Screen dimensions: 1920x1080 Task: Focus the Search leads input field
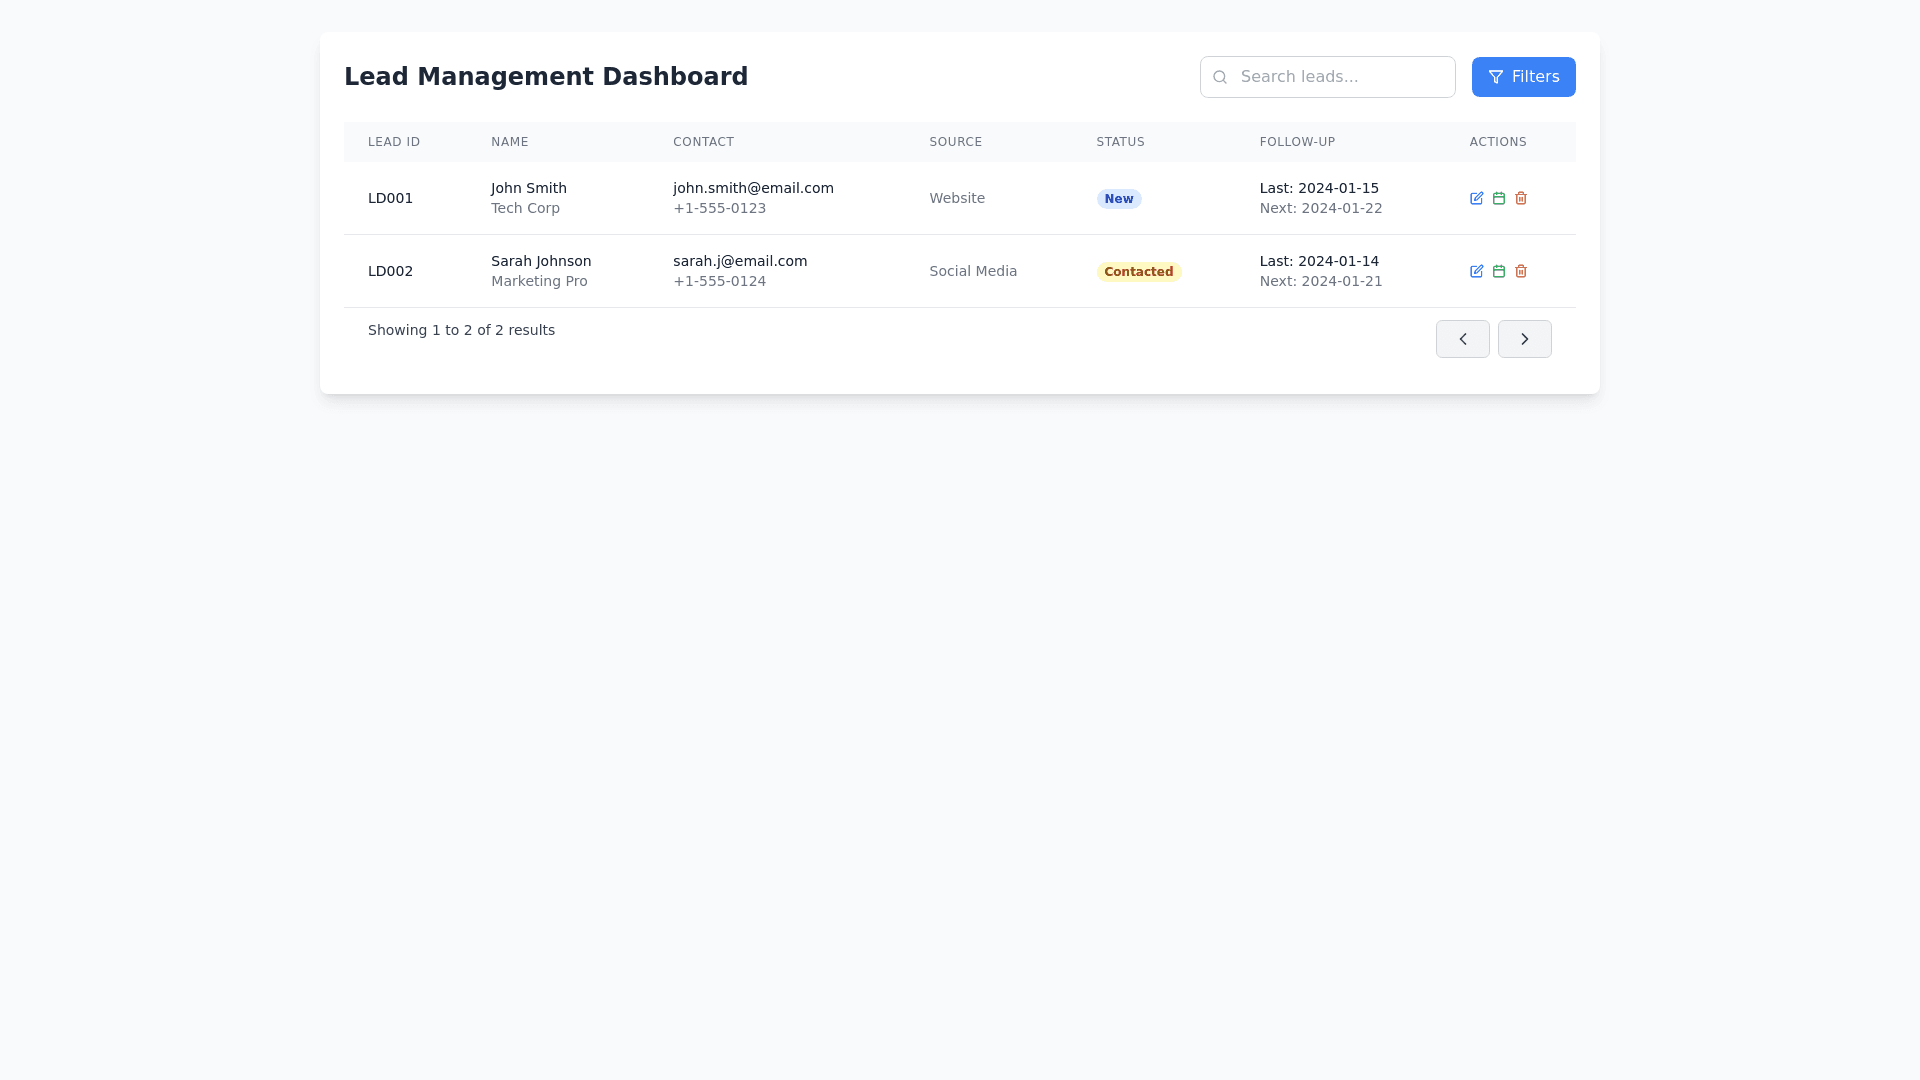pyautogui.click(x=1340, y=77)
